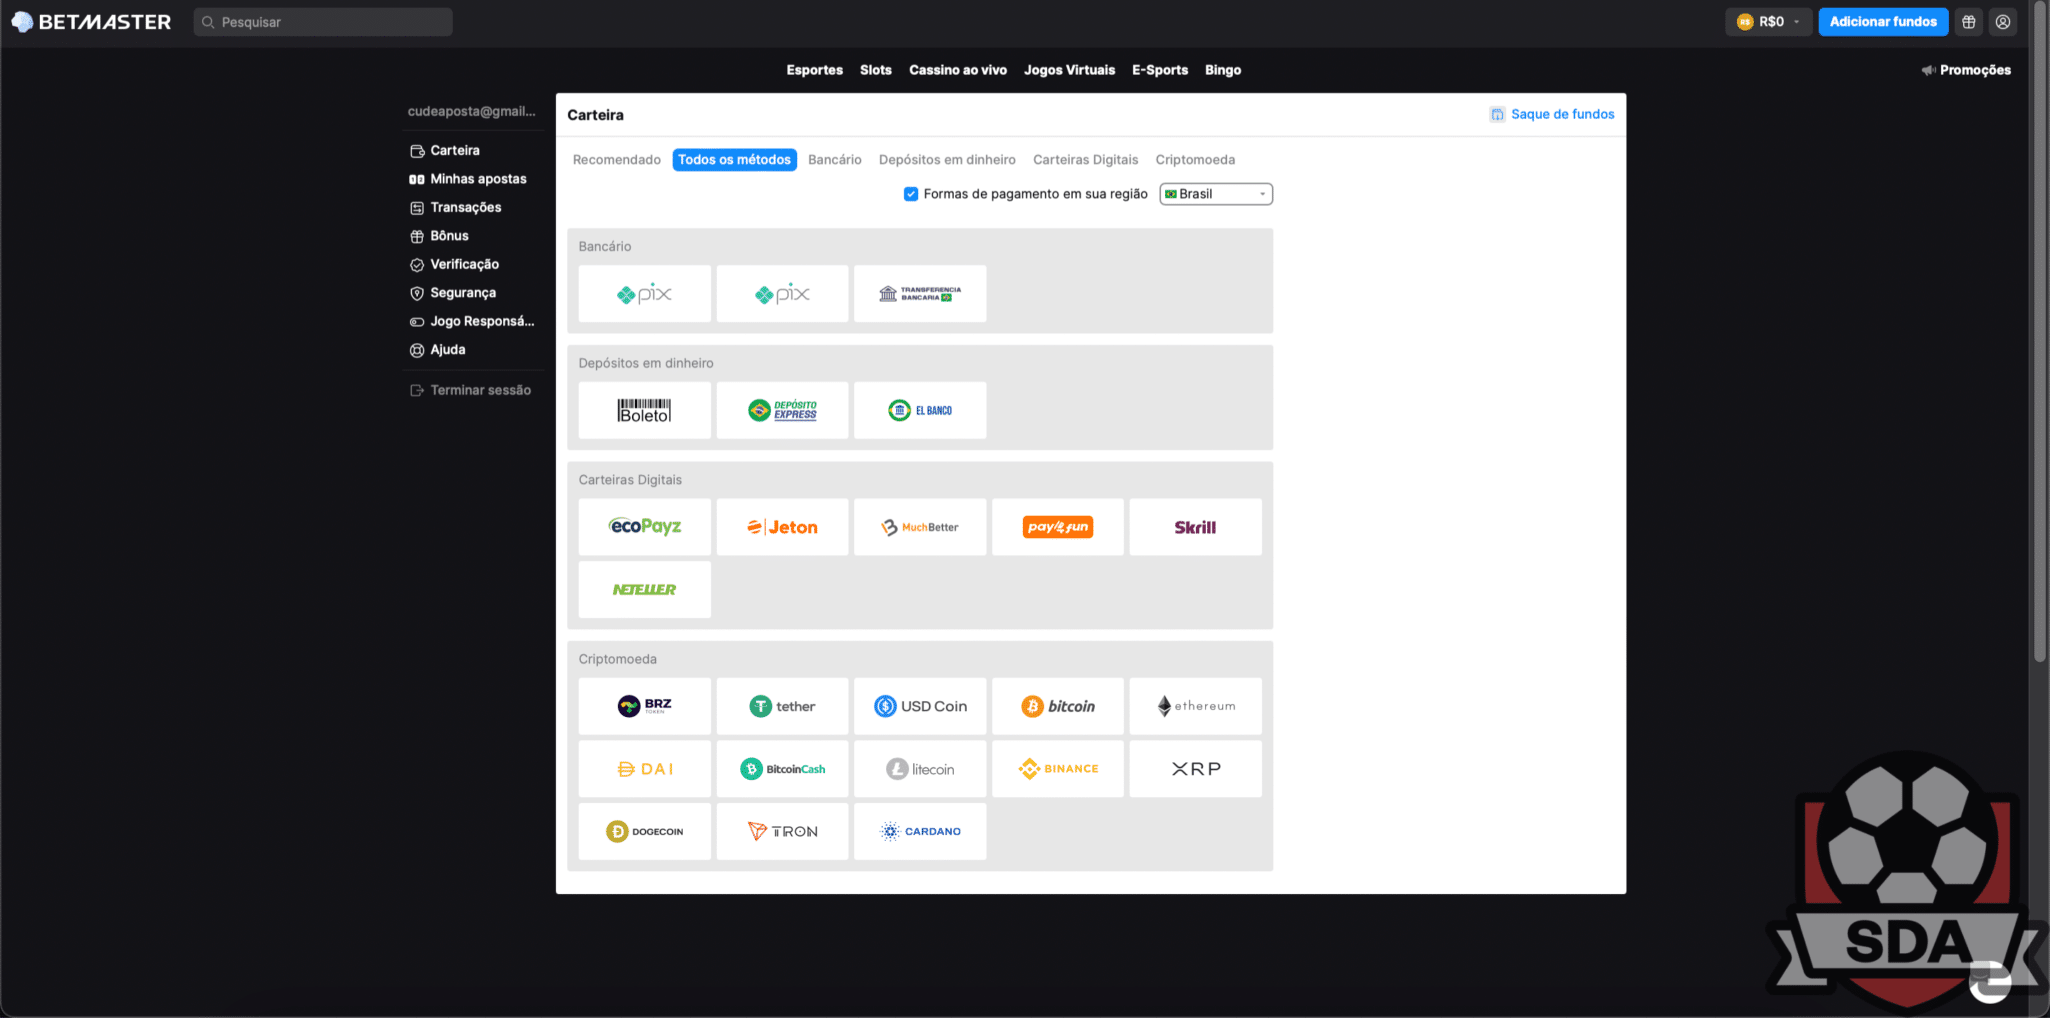Open Verificação in sidebar

454,265
